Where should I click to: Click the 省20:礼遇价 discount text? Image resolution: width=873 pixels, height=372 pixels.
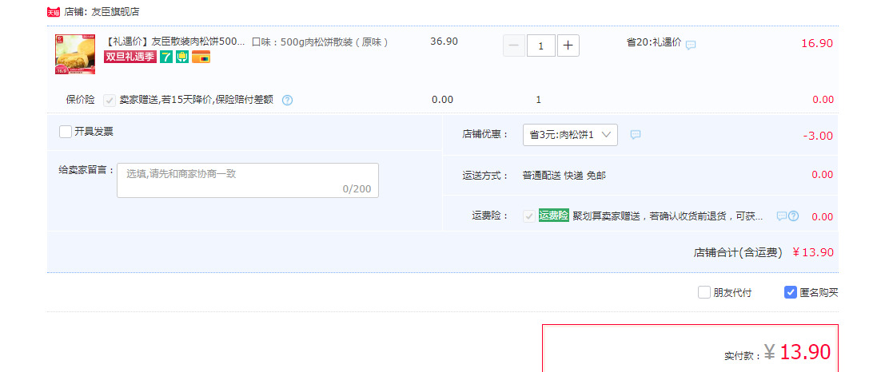654,42
